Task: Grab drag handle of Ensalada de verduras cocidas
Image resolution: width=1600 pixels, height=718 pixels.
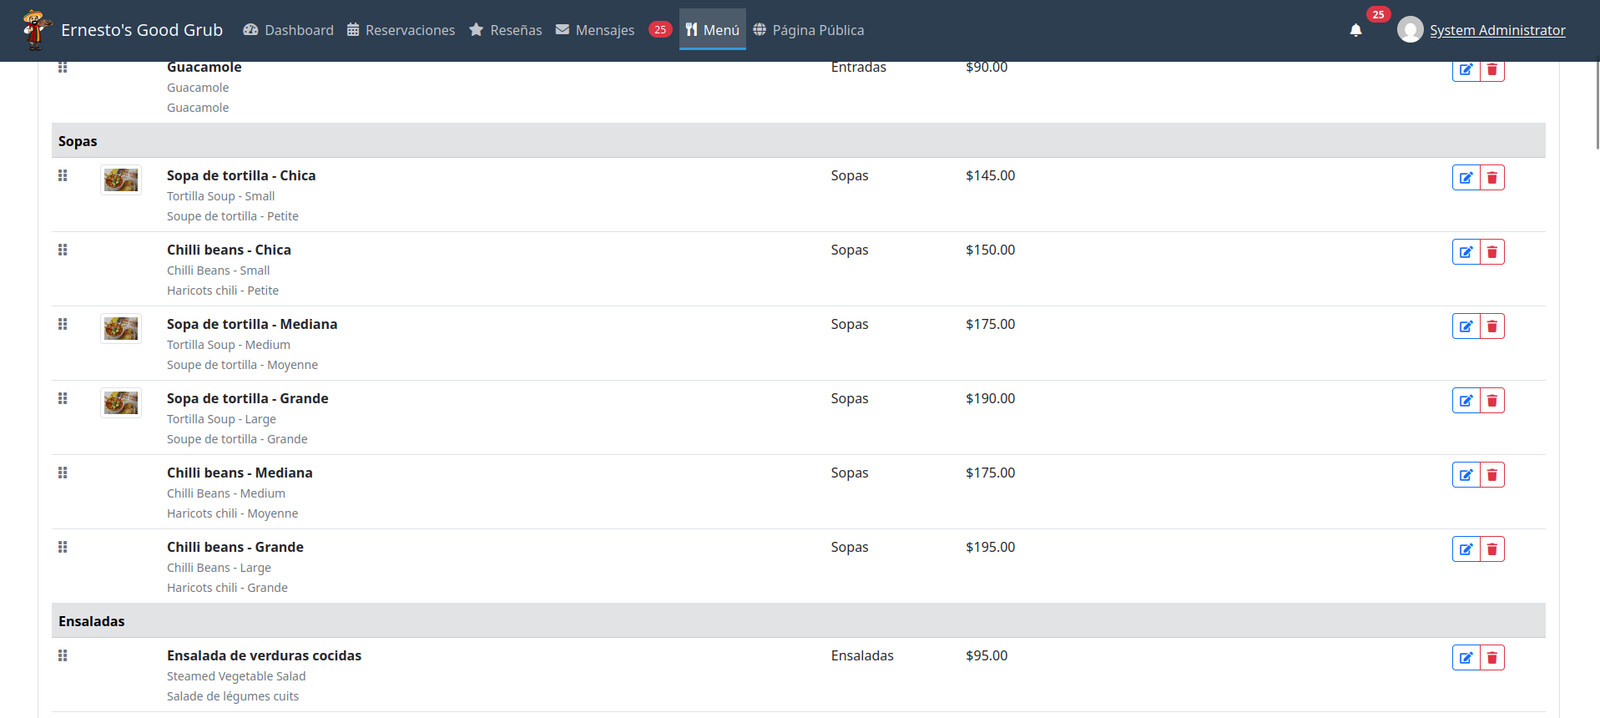Action: coord(63,656)
